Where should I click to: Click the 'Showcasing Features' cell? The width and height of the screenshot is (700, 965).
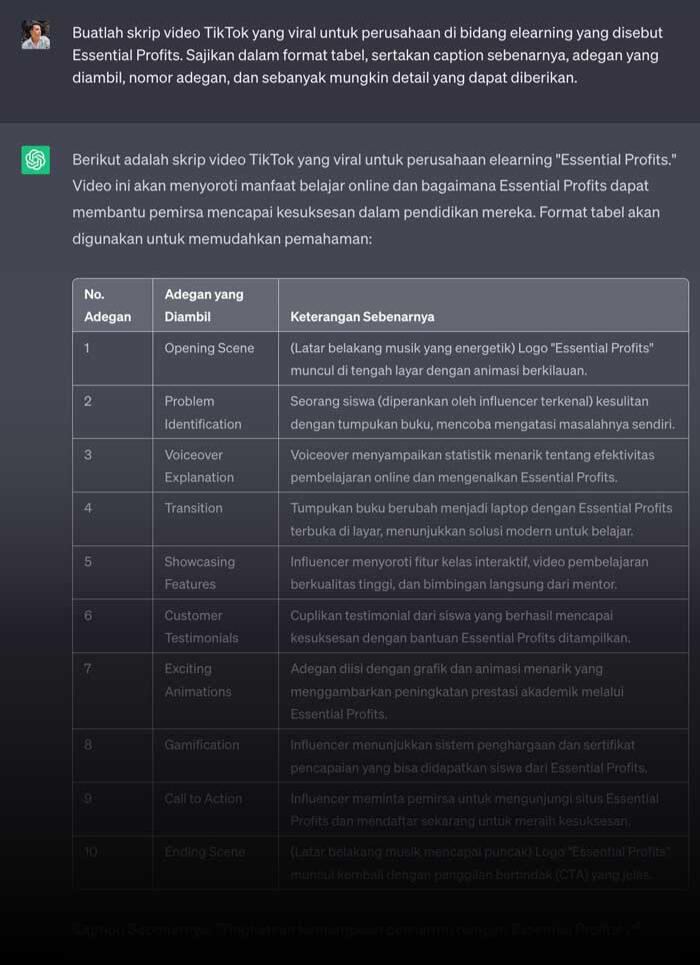(x=215, y=572)
